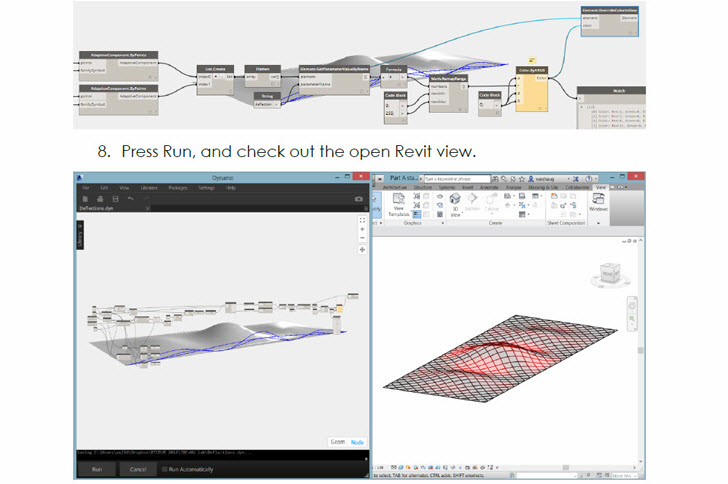Switch to the Architecture ribbon tab
The image size is (728, 484).
click(x=395, y=187)
